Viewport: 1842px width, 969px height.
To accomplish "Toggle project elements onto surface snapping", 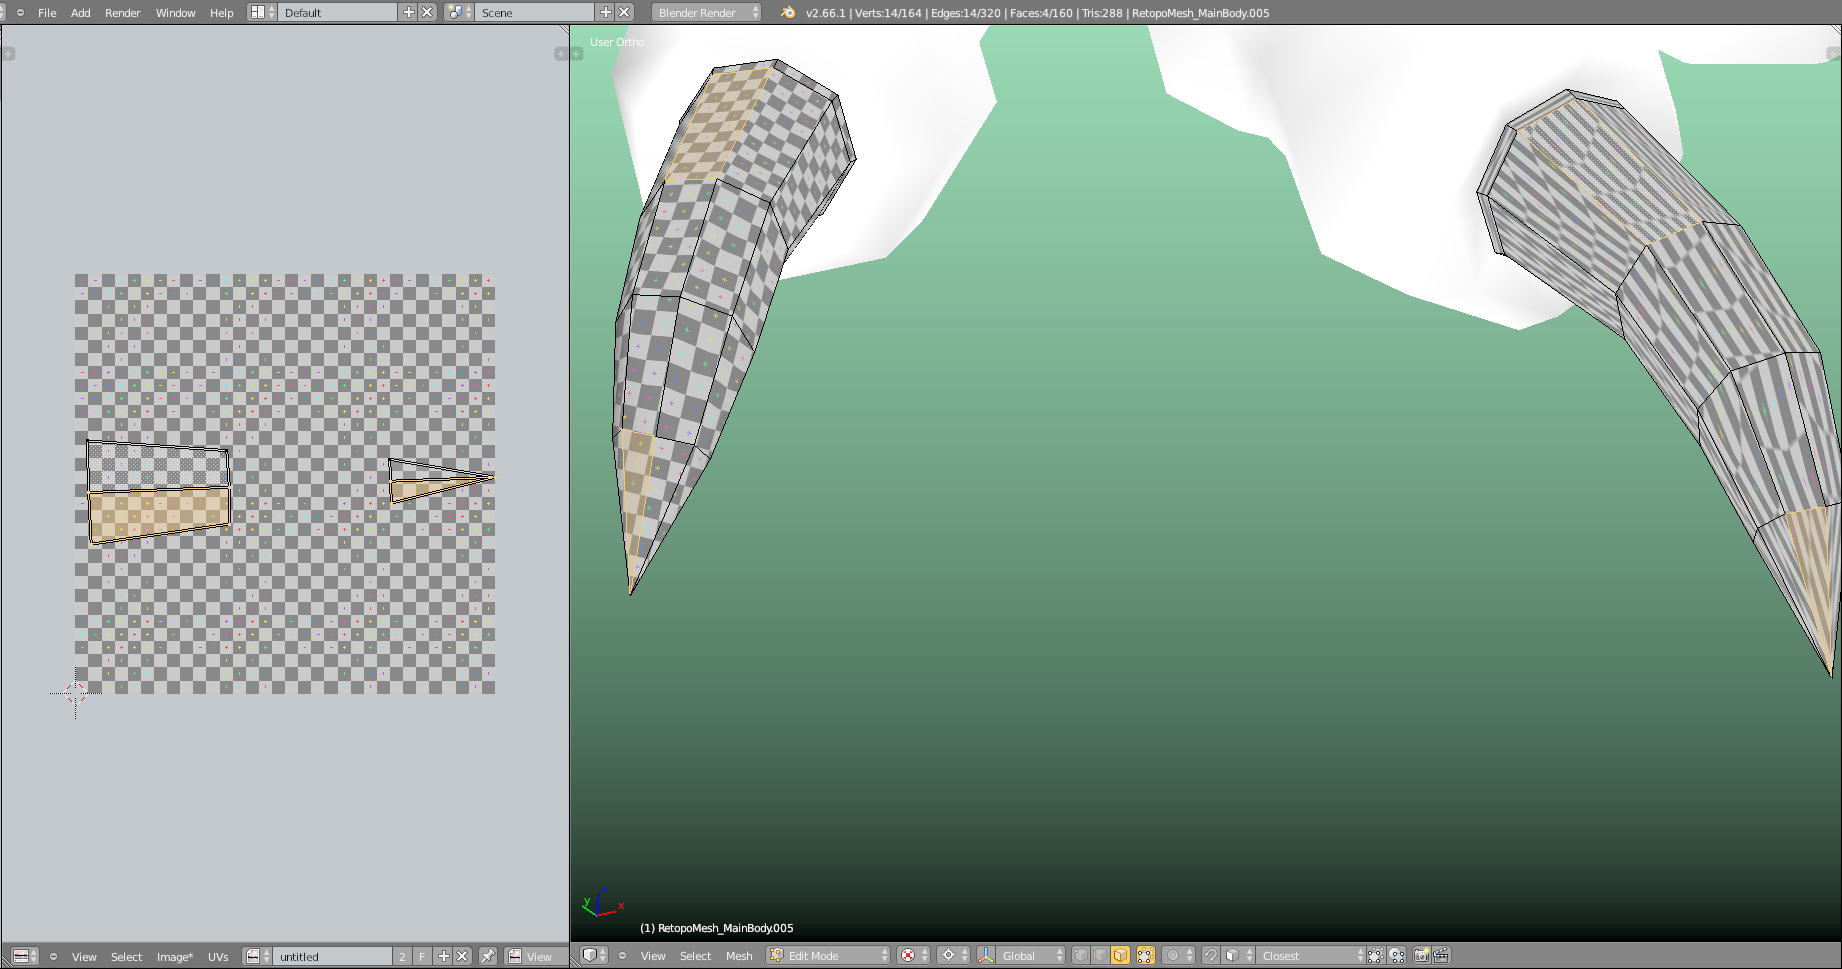I will [x=1396, y=955].
